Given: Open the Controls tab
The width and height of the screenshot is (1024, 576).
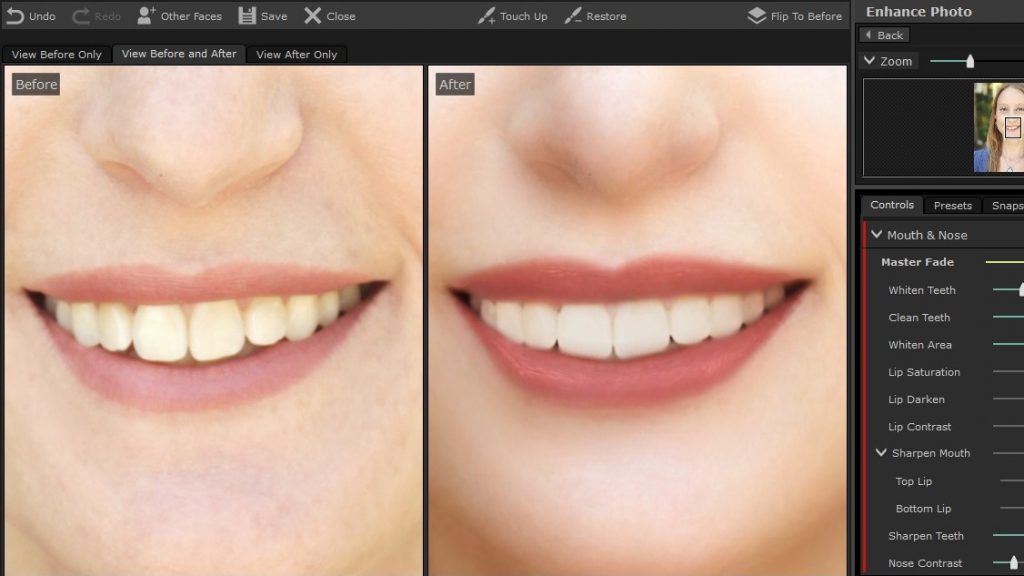Looking at the screenshot, I should click(x=891, y=204).
